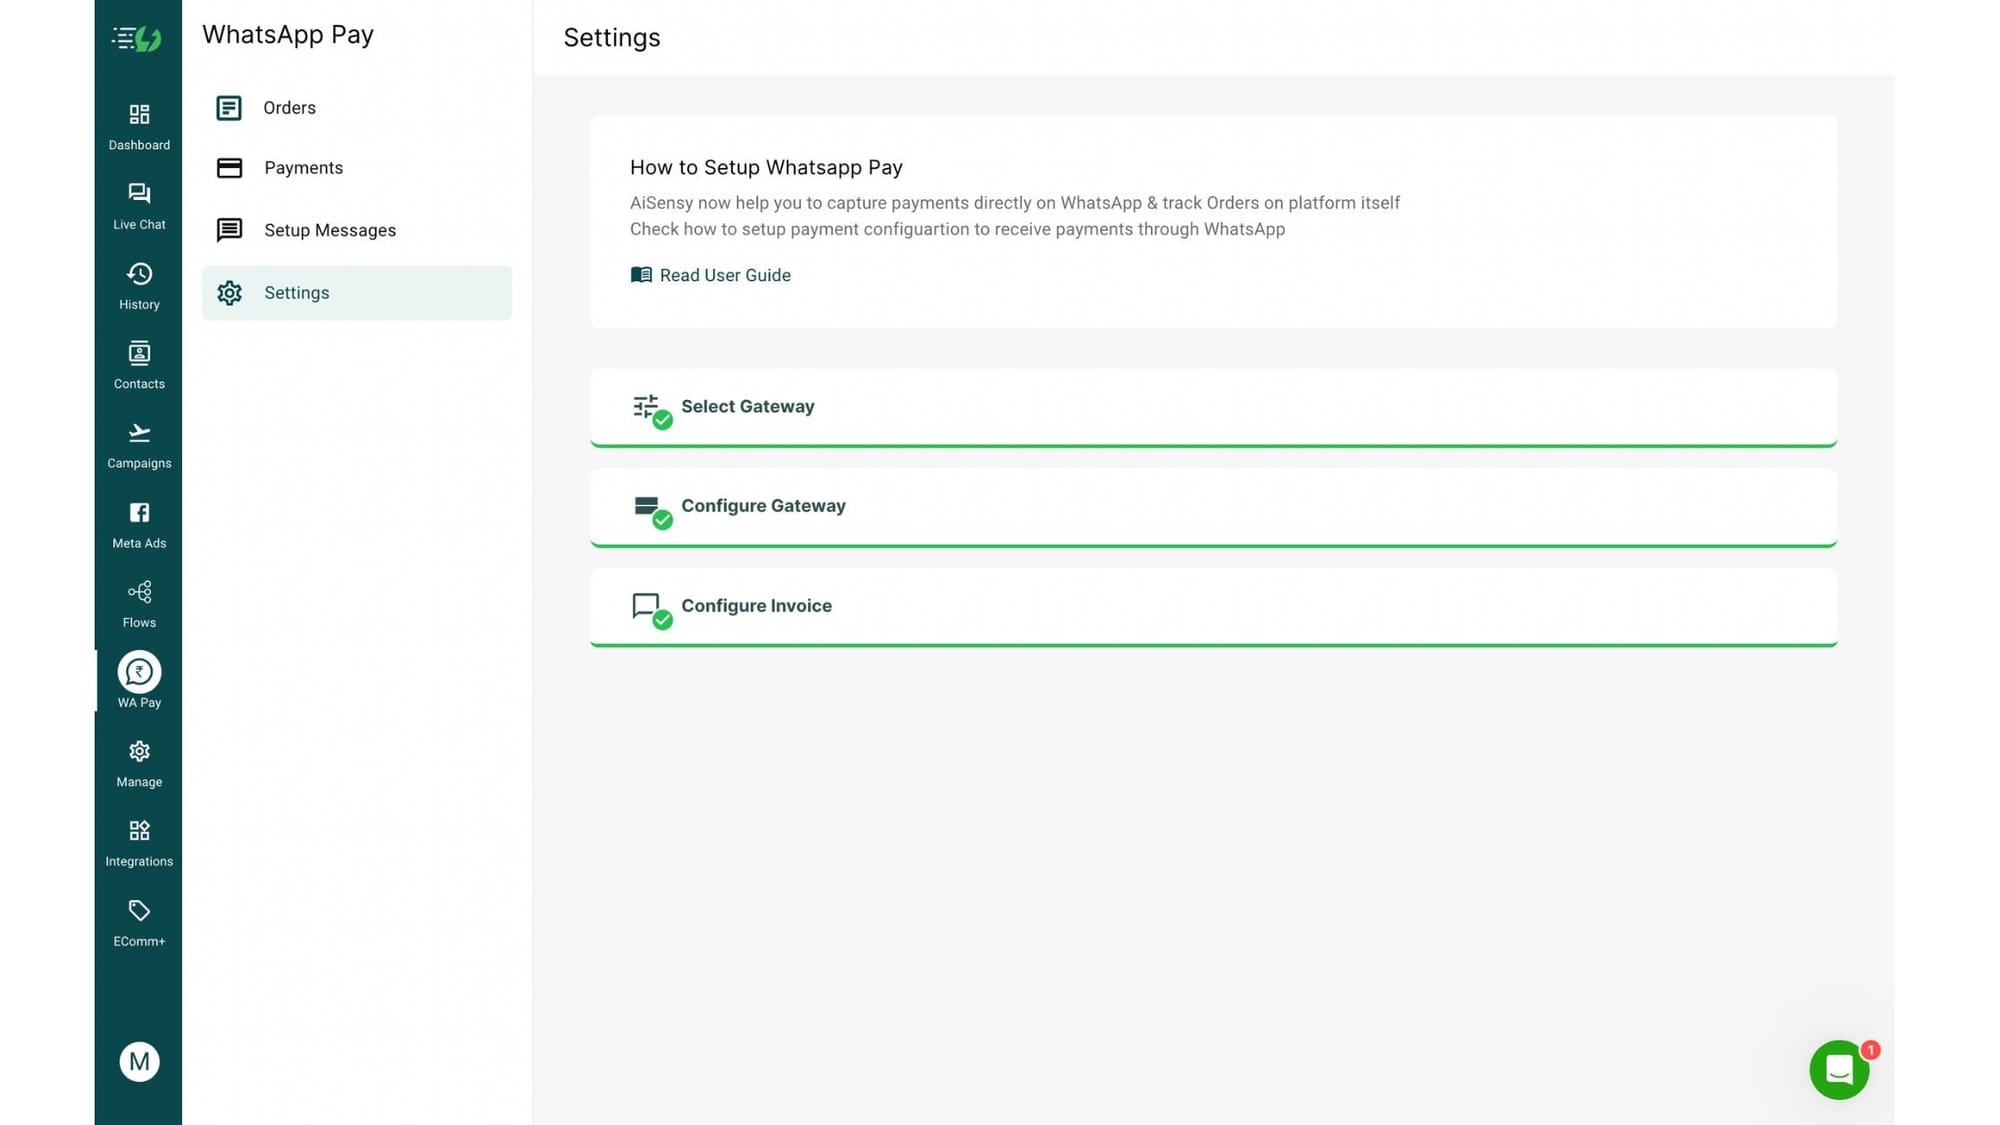Open Live Chat from sidebar
The height and width of the screenshot is (1125, 2000).
(139, 194)
